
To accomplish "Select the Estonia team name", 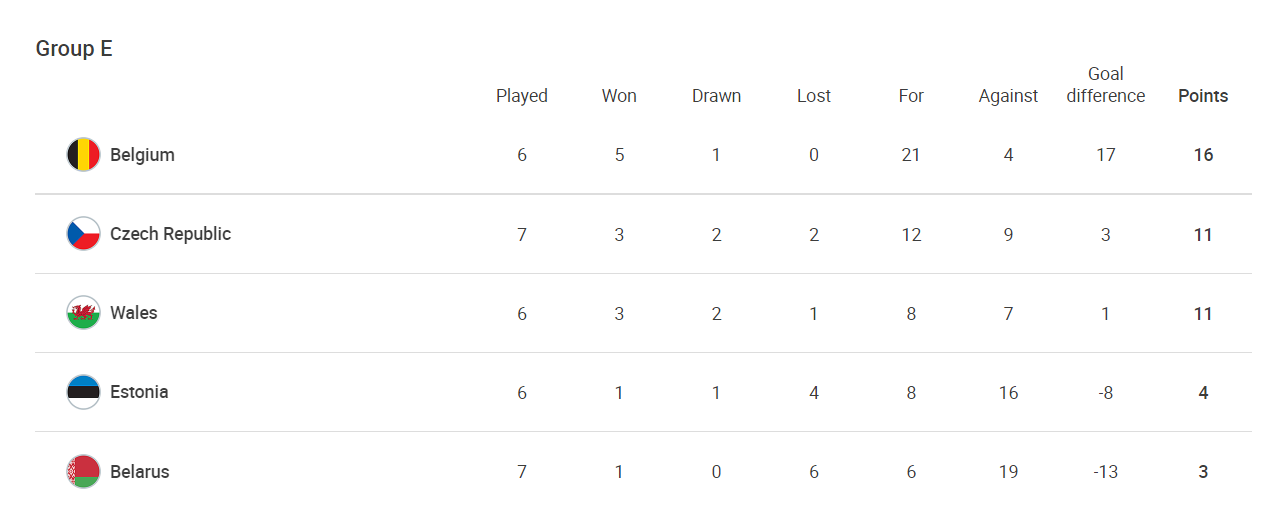I will pos(139,392).
